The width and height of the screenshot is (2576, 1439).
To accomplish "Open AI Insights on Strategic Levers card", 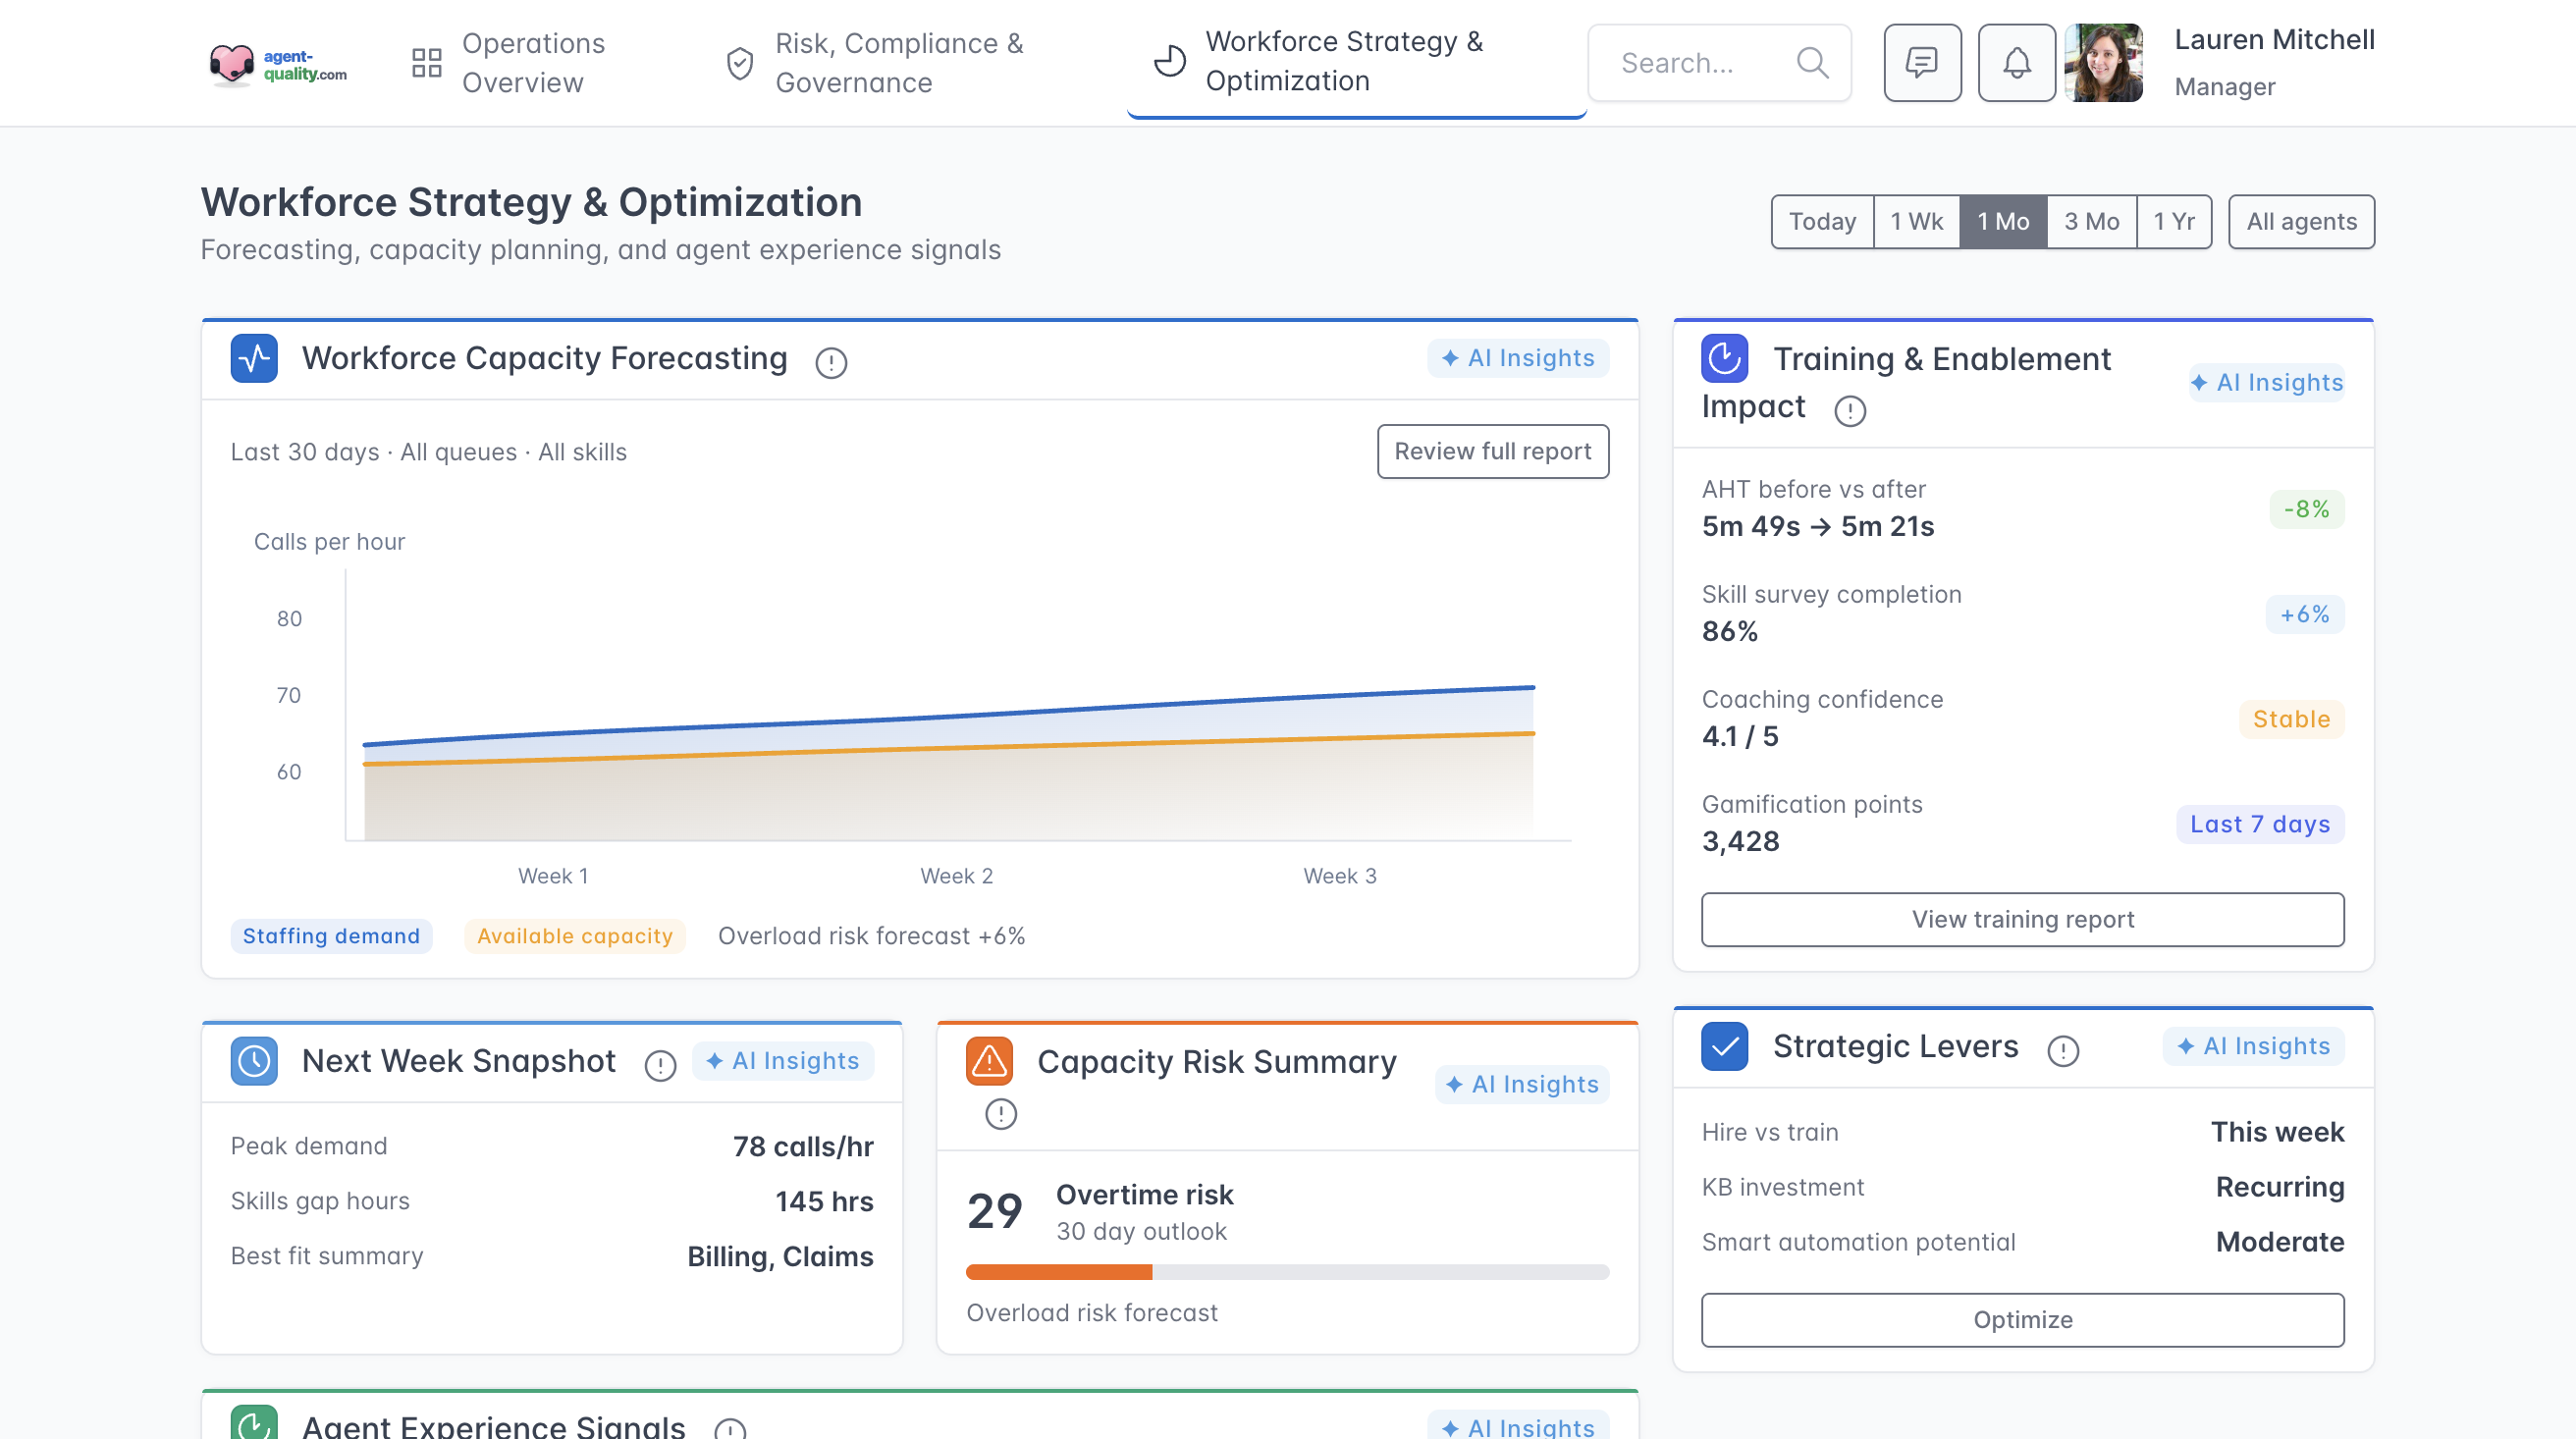I will 2252,1046.
